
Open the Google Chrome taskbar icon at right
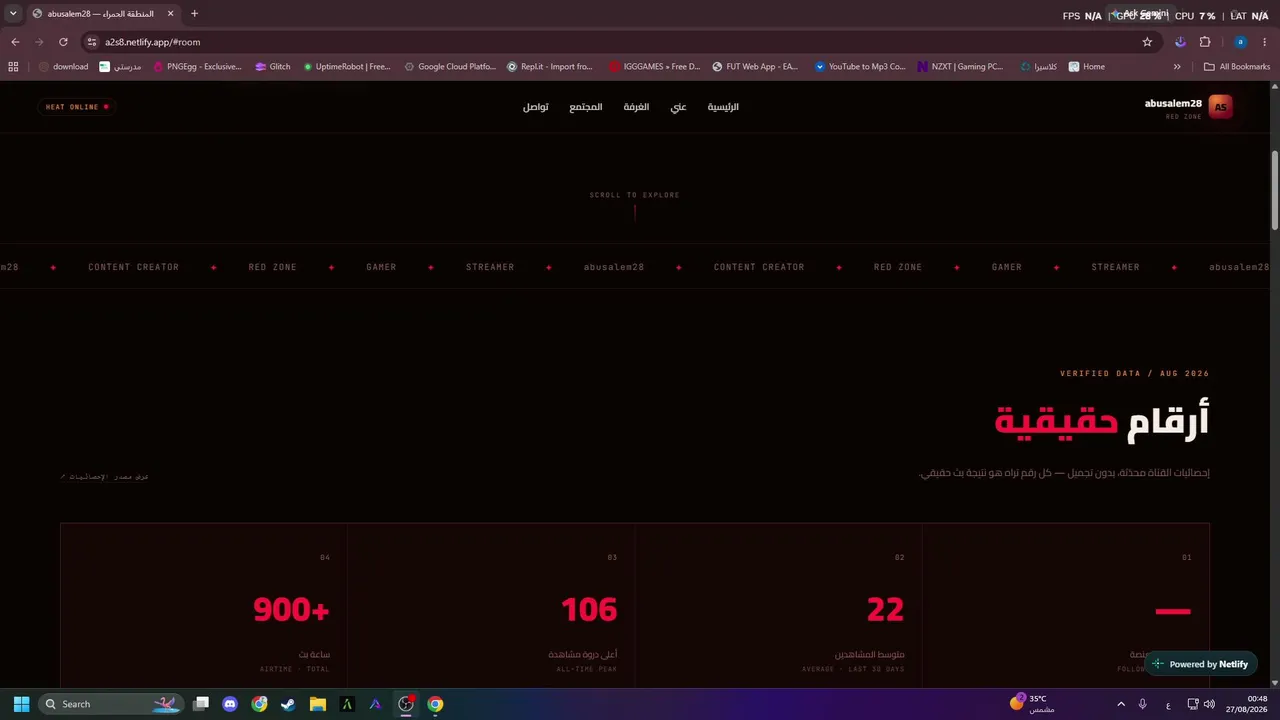pos(435,704)
